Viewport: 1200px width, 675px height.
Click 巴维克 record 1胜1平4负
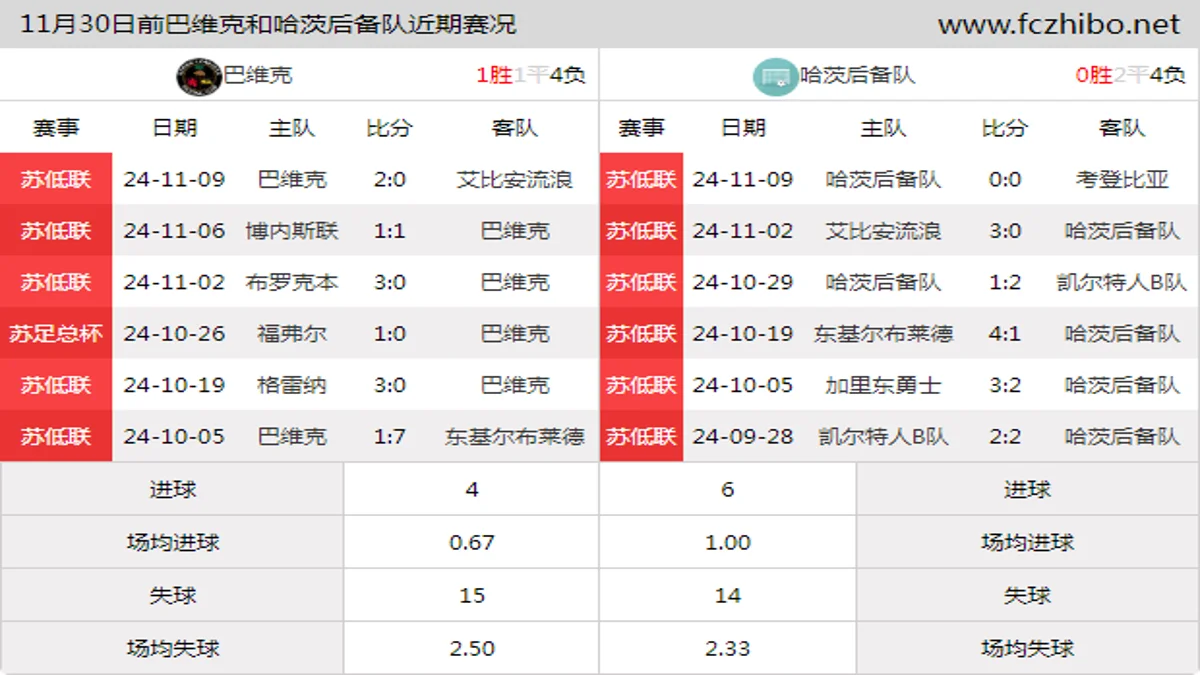pyautogui.click(x=531, y=75)
